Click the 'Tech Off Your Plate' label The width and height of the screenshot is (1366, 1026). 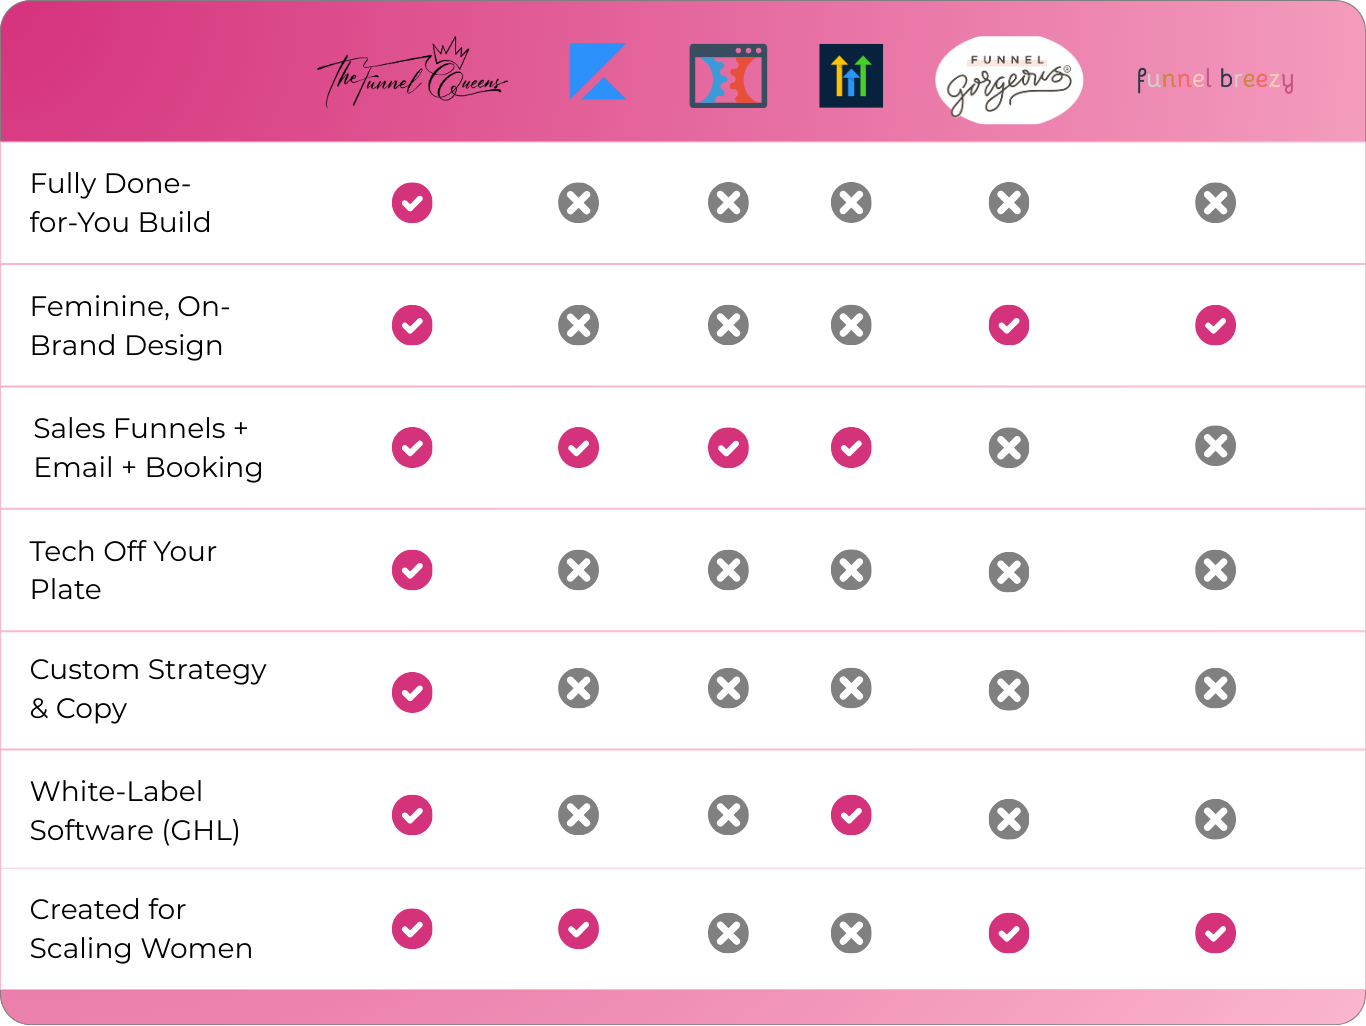[123, 570]
